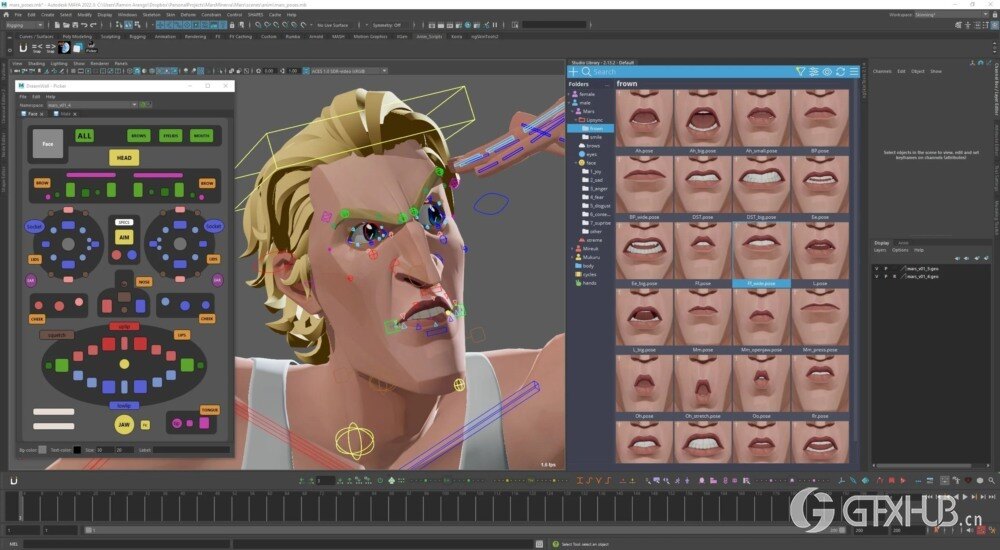Open the Rigging menu set dropdown
This screenshot has width=1000, height=550.
click(24, 25)
